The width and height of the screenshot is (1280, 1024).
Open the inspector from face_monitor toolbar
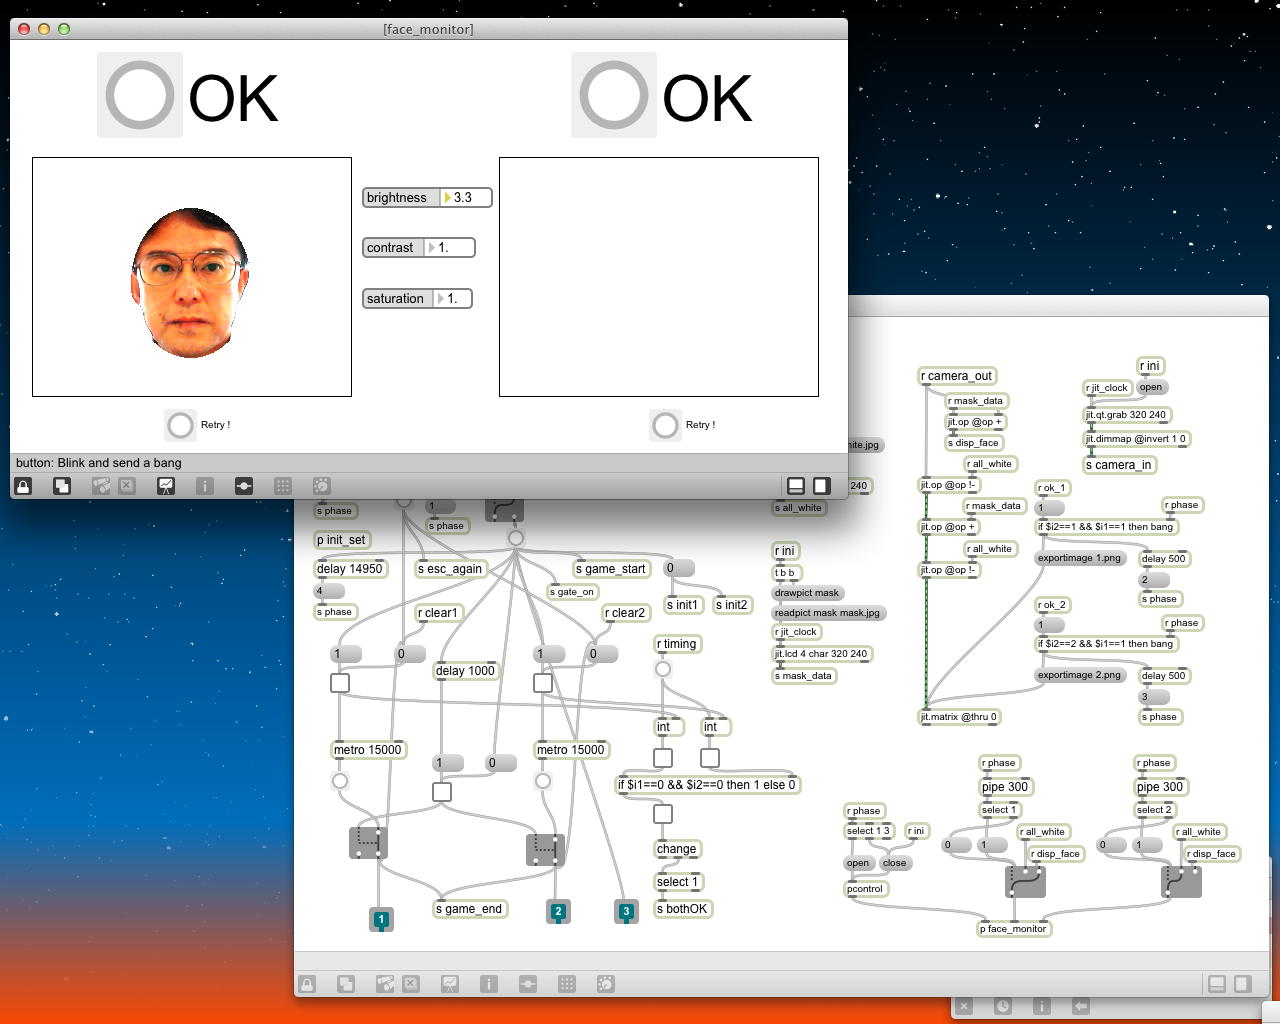pyautogui.click(x=205, y=486)
